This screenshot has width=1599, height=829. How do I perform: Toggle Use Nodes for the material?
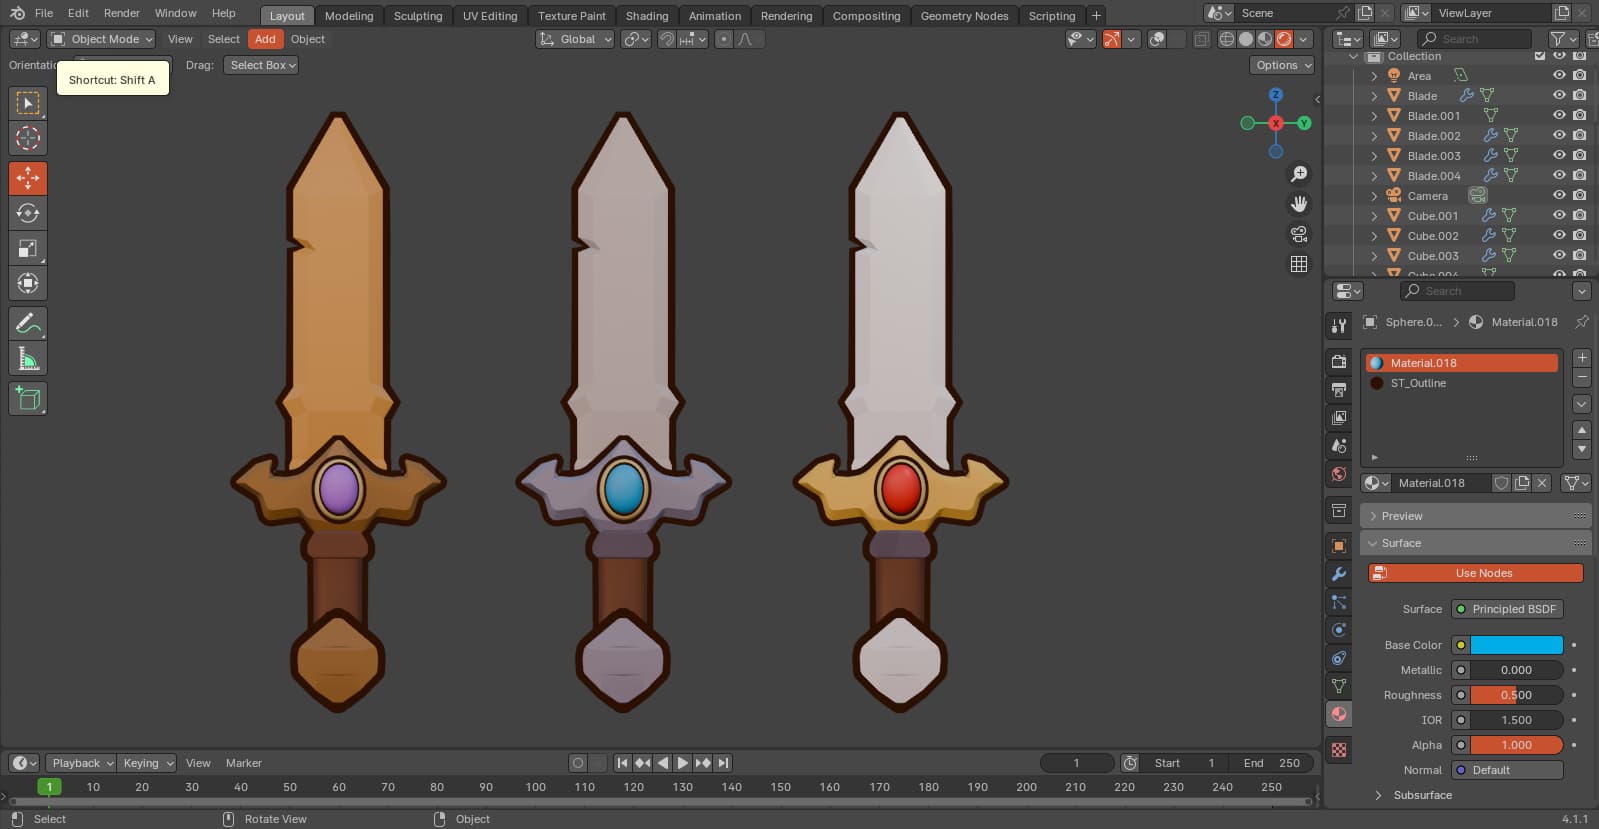pos(1476,573)
